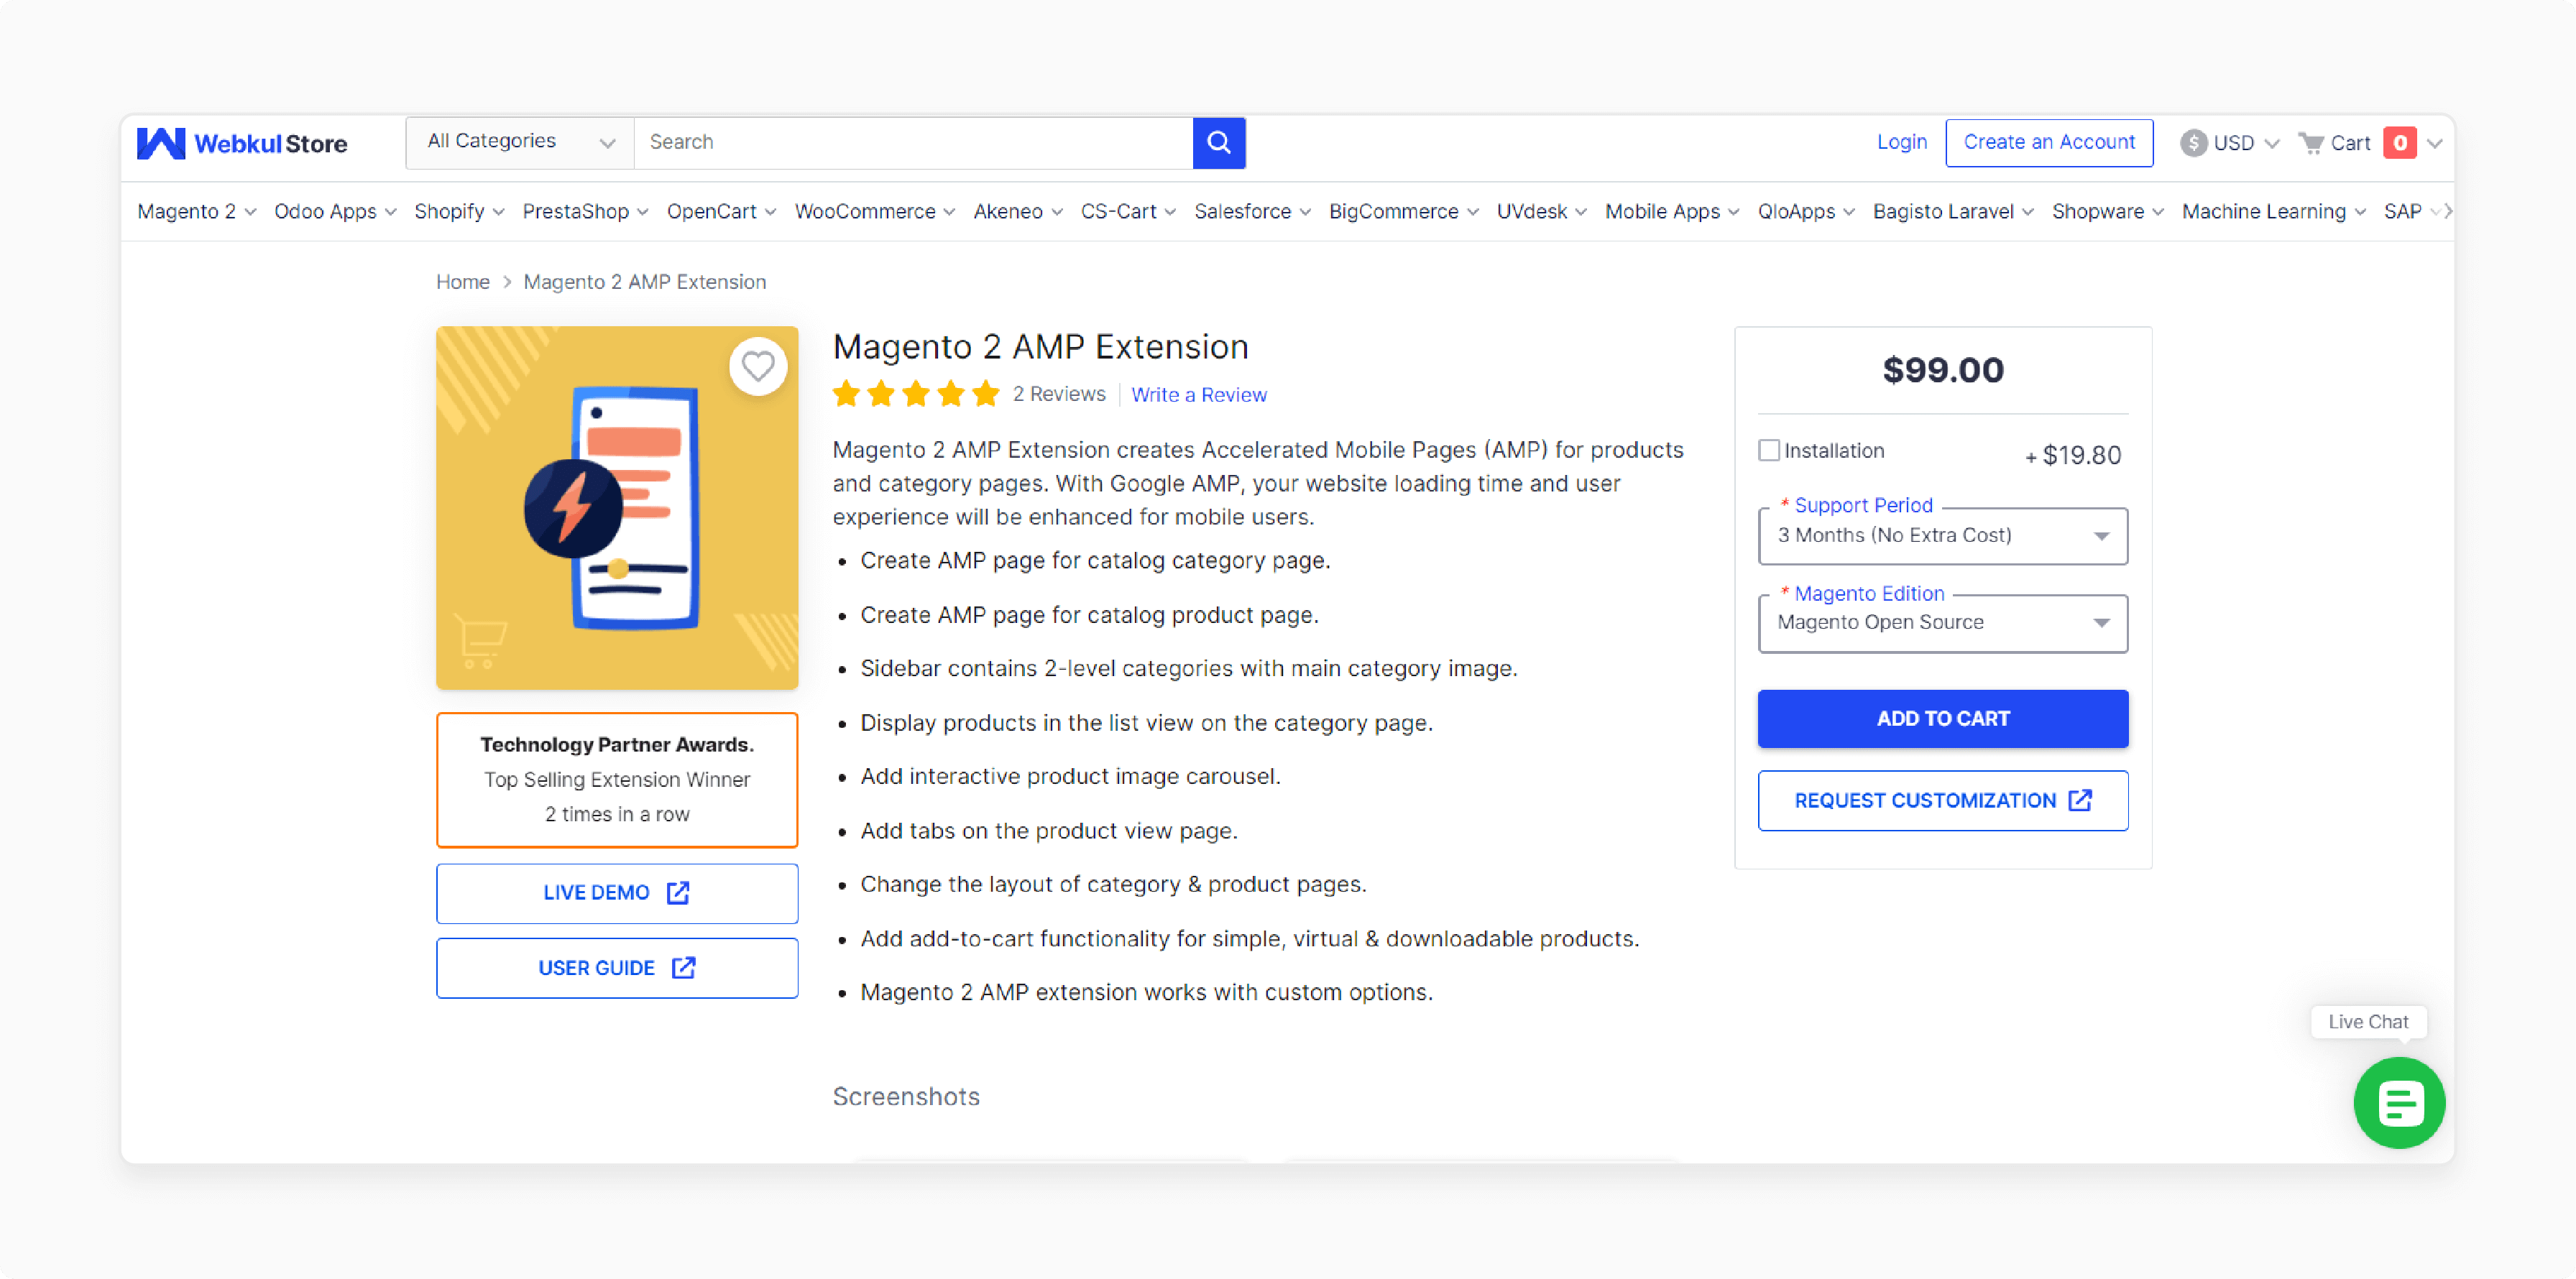The width and height of the screenshot is (2576, 1279).
Task: Open the Support Period dropdown
Action: click(x=1942, y=536)
